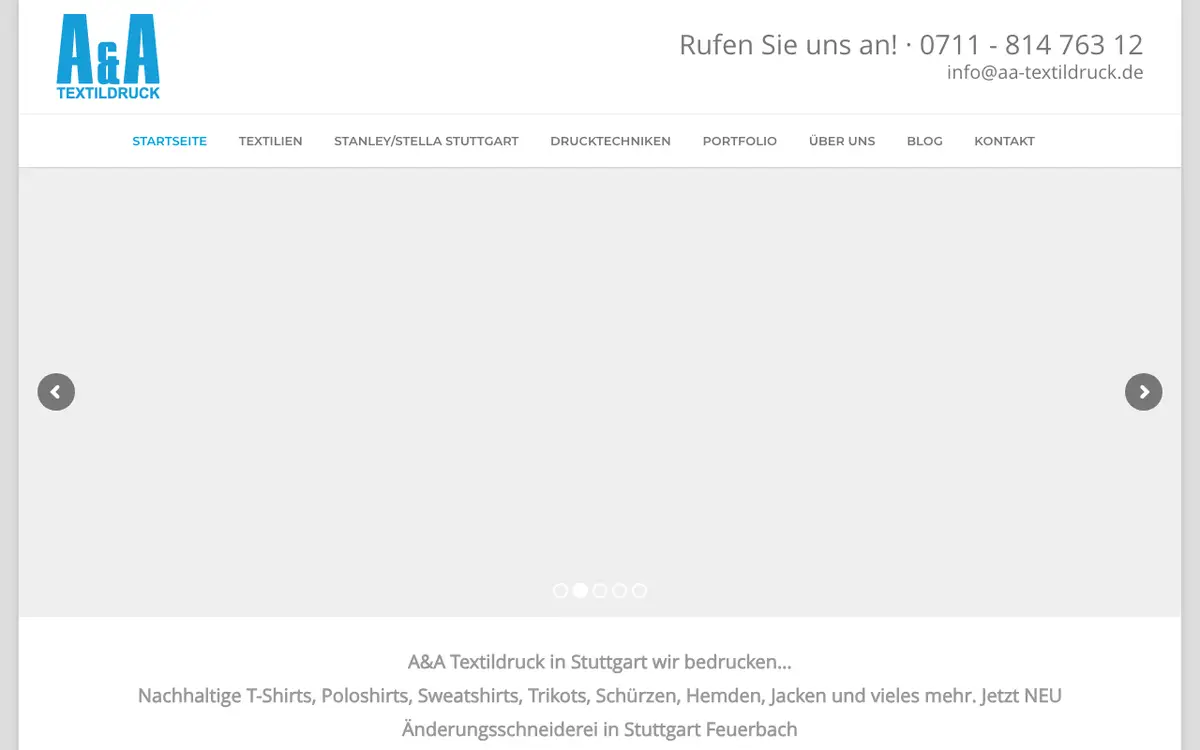Click the phone number 0711 - 814 763 12

click(1031, 45)
